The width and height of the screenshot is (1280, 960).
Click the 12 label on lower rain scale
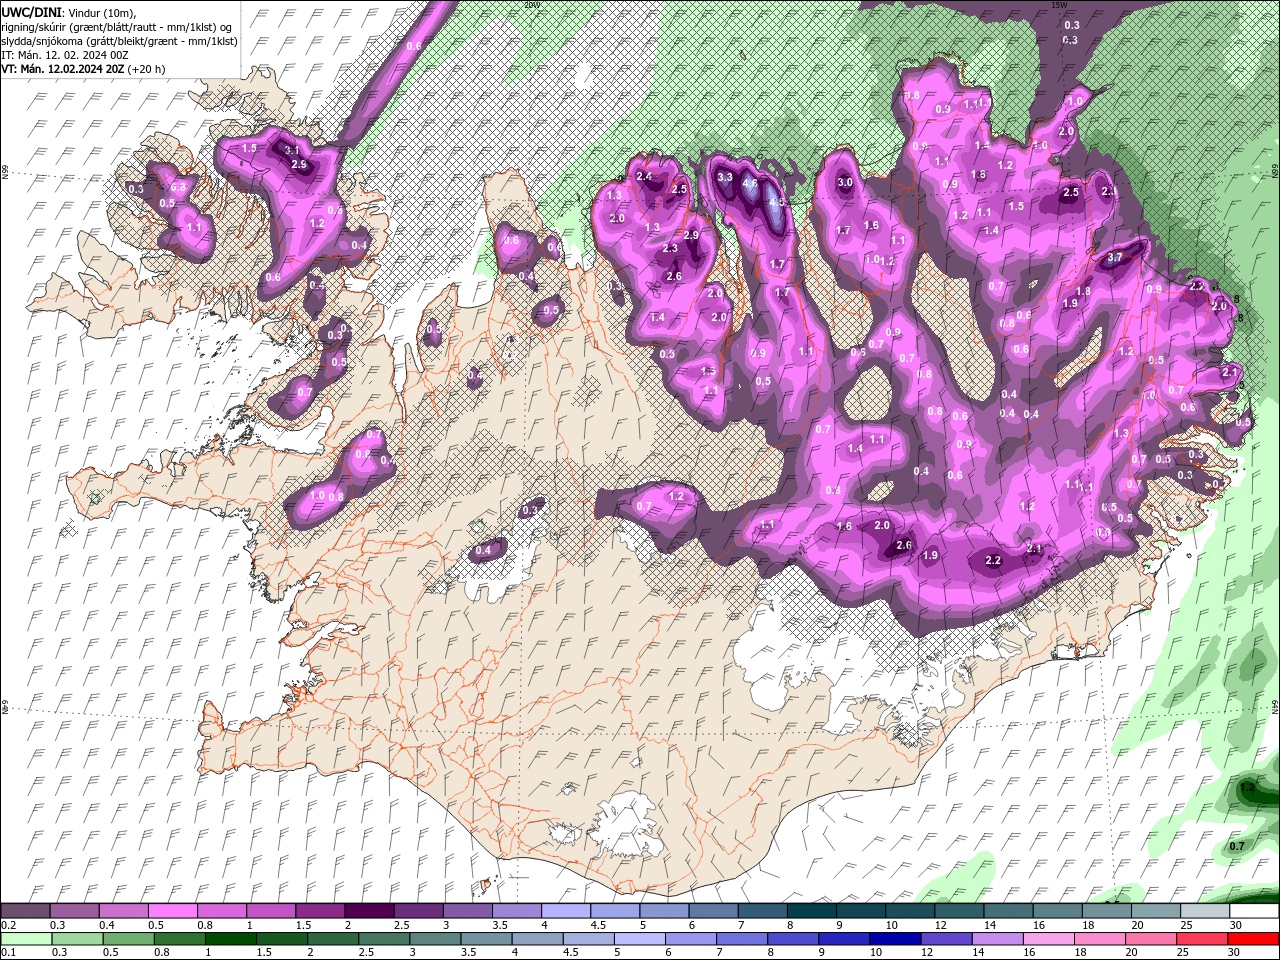926,953
